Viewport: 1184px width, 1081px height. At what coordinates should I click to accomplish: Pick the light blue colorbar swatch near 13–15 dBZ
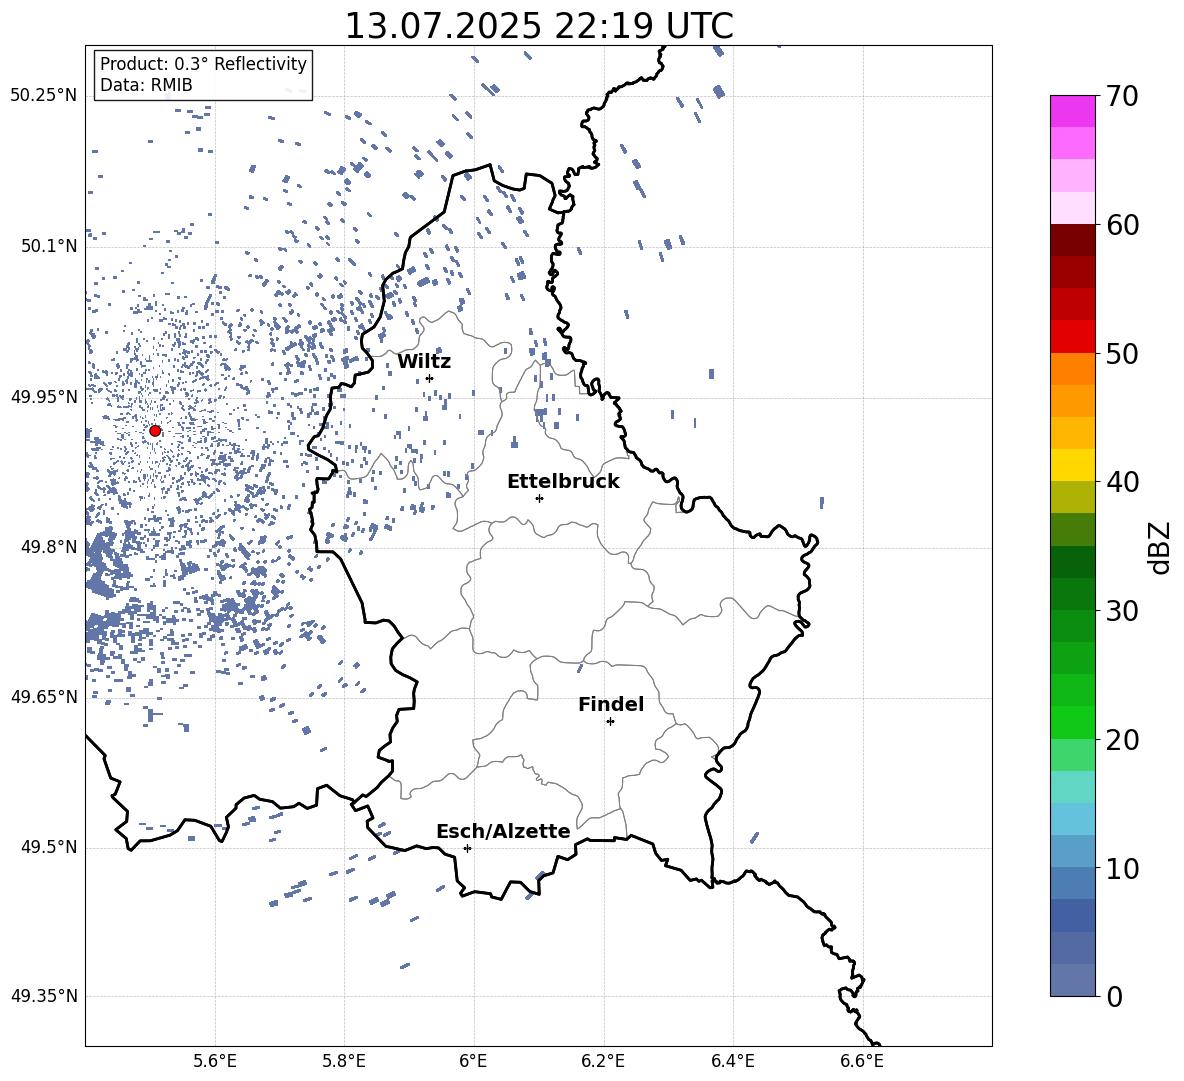pyautogui.click(x=1073, y=819)
